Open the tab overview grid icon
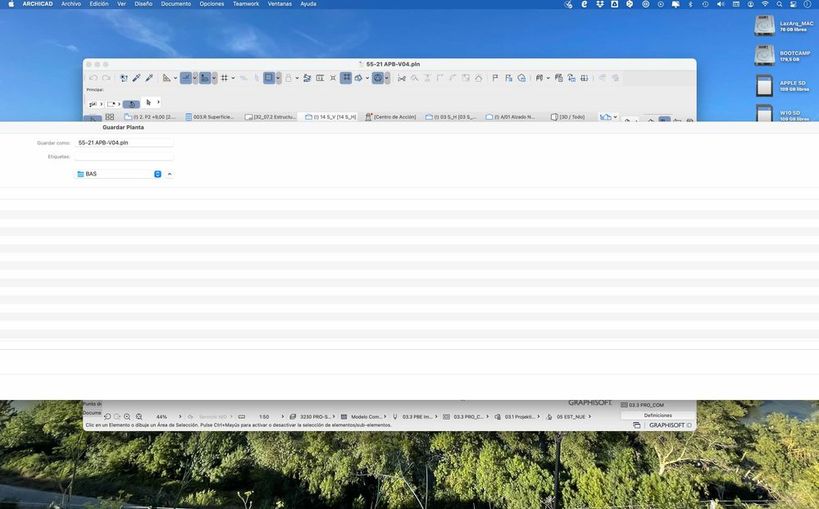819x509 pixels. point(110,117)
